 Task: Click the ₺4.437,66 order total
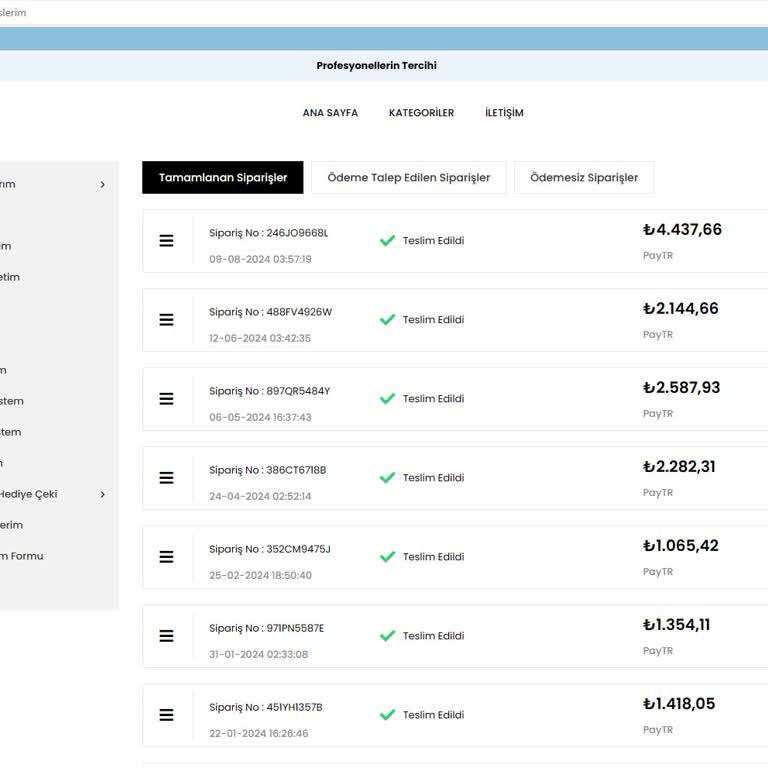click(x=682, y=230)
